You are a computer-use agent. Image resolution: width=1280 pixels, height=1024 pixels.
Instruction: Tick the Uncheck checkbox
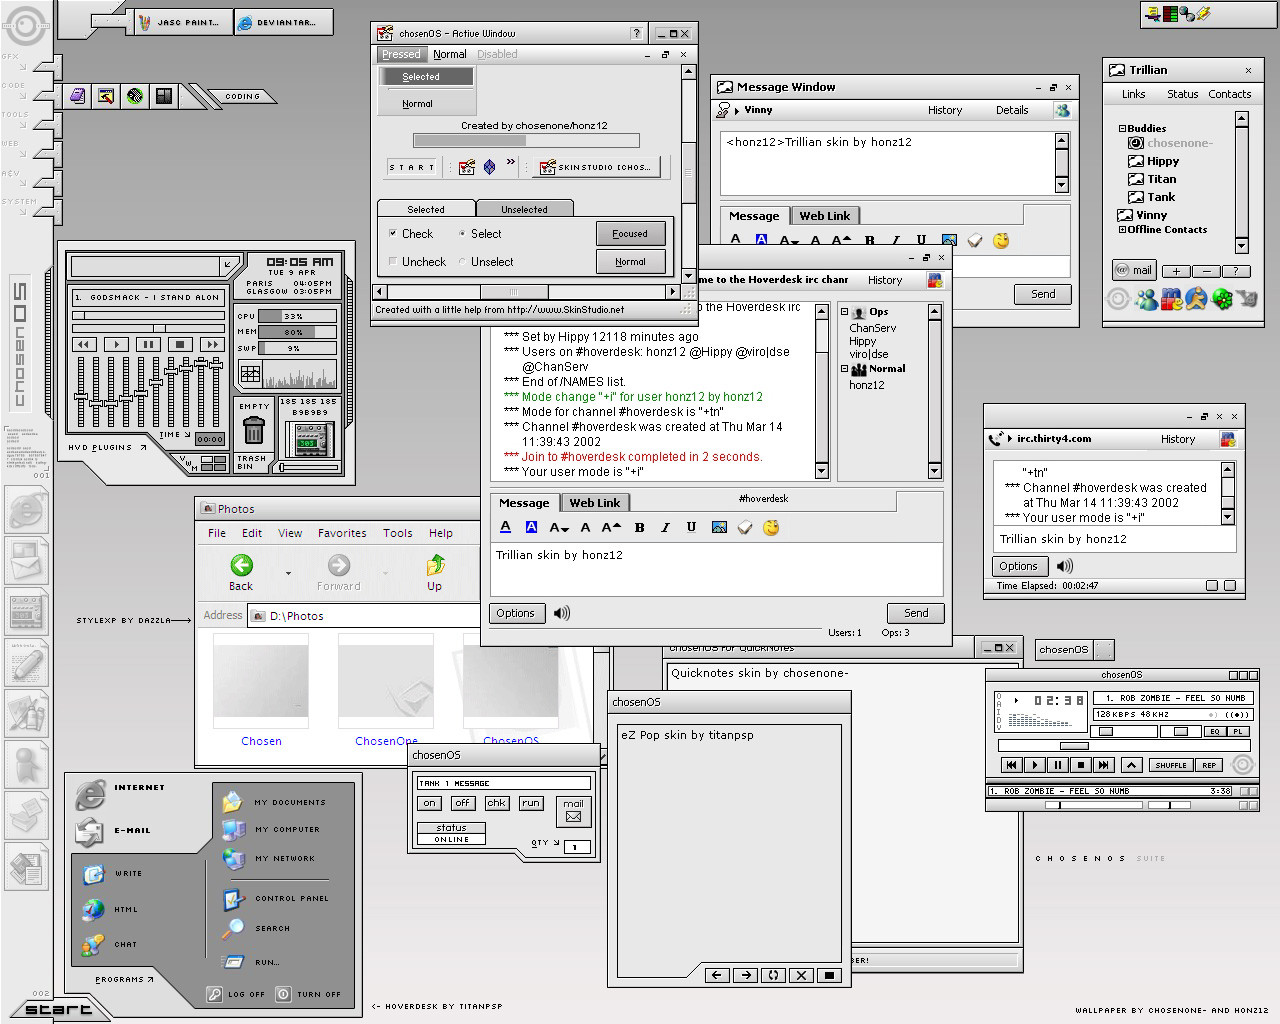coord(393,262)
